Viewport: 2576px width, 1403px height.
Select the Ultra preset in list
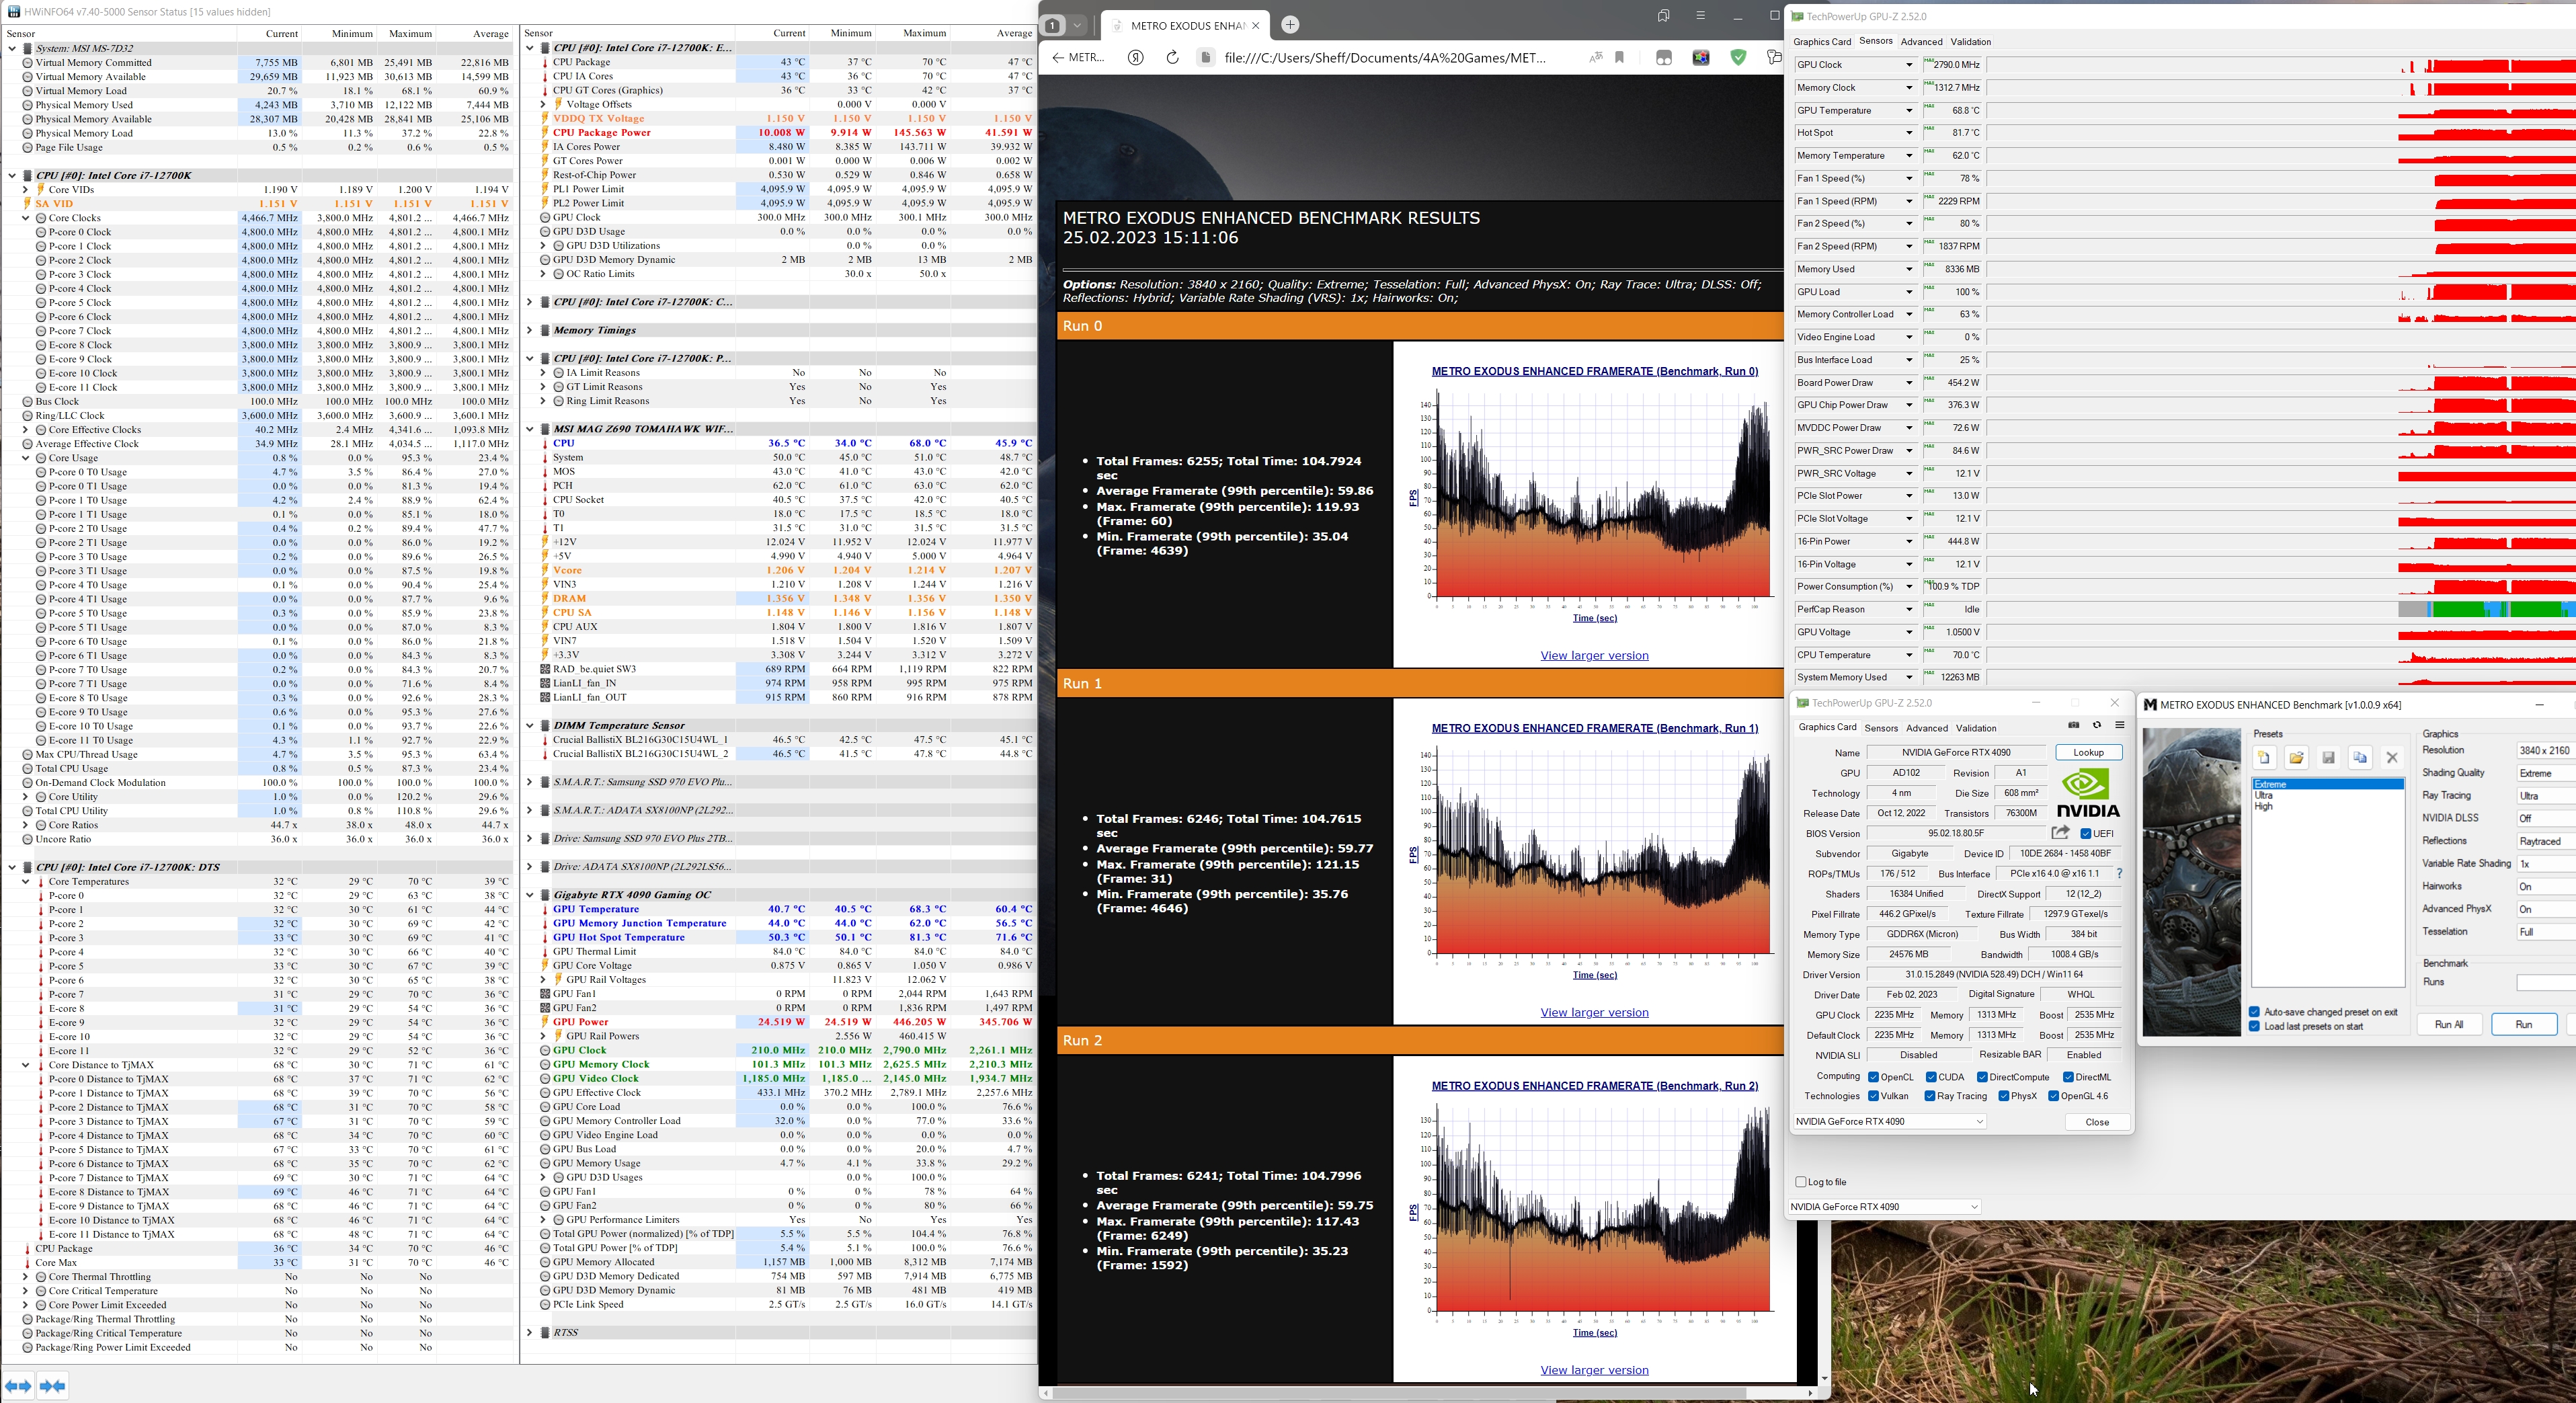coord(2264,796)
